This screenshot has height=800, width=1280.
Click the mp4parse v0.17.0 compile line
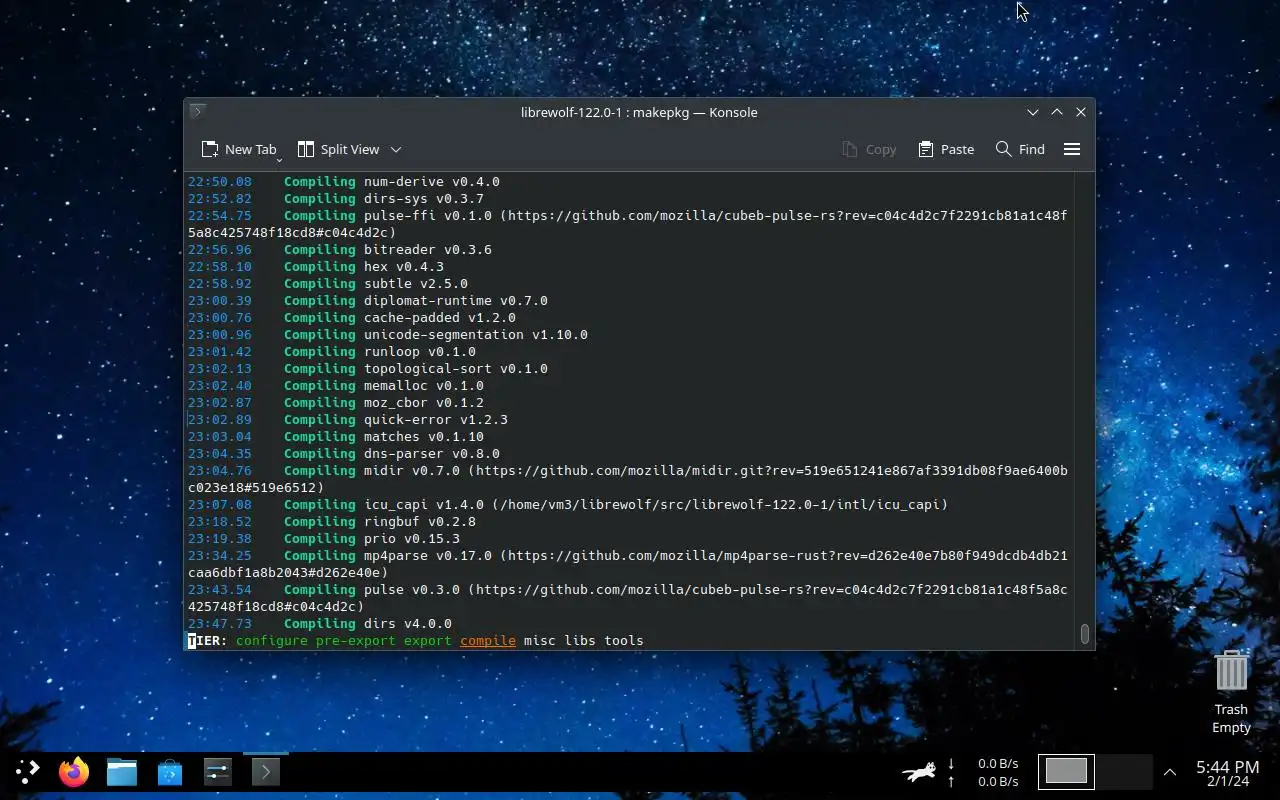[628, 564]
